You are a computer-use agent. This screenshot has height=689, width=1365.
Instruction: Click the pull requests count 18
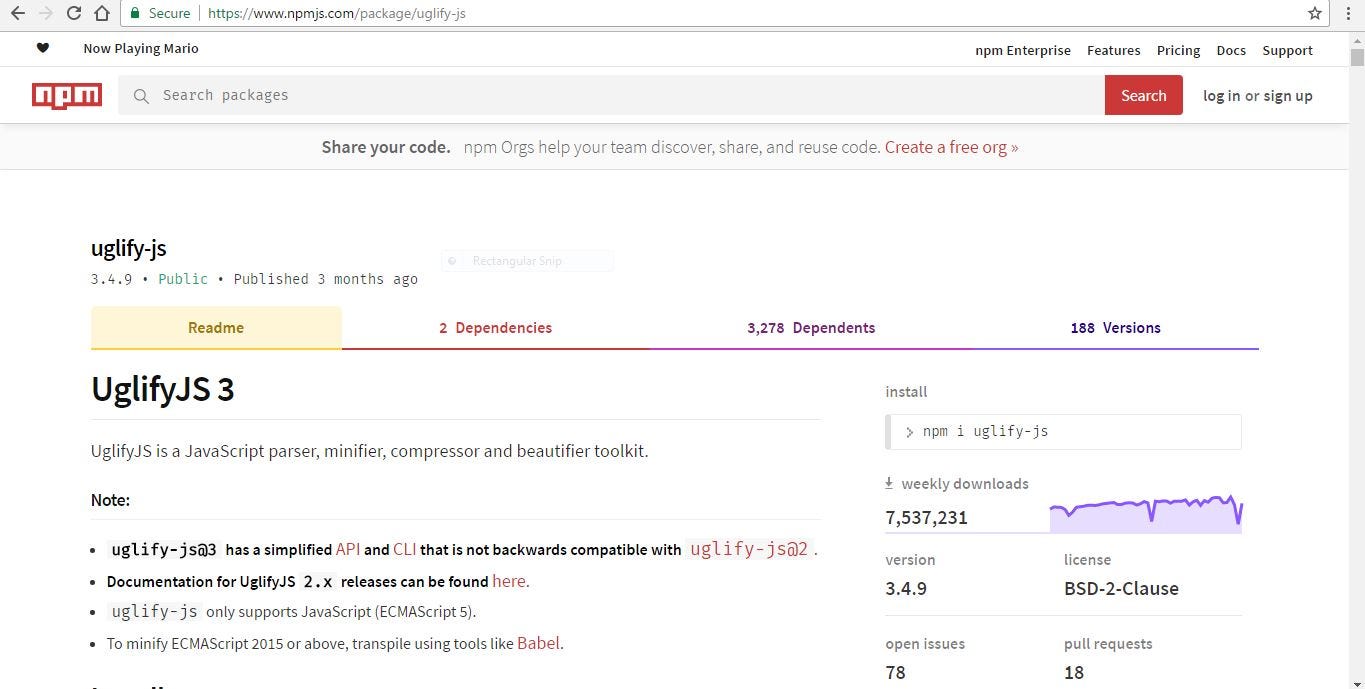[1074, 672]
